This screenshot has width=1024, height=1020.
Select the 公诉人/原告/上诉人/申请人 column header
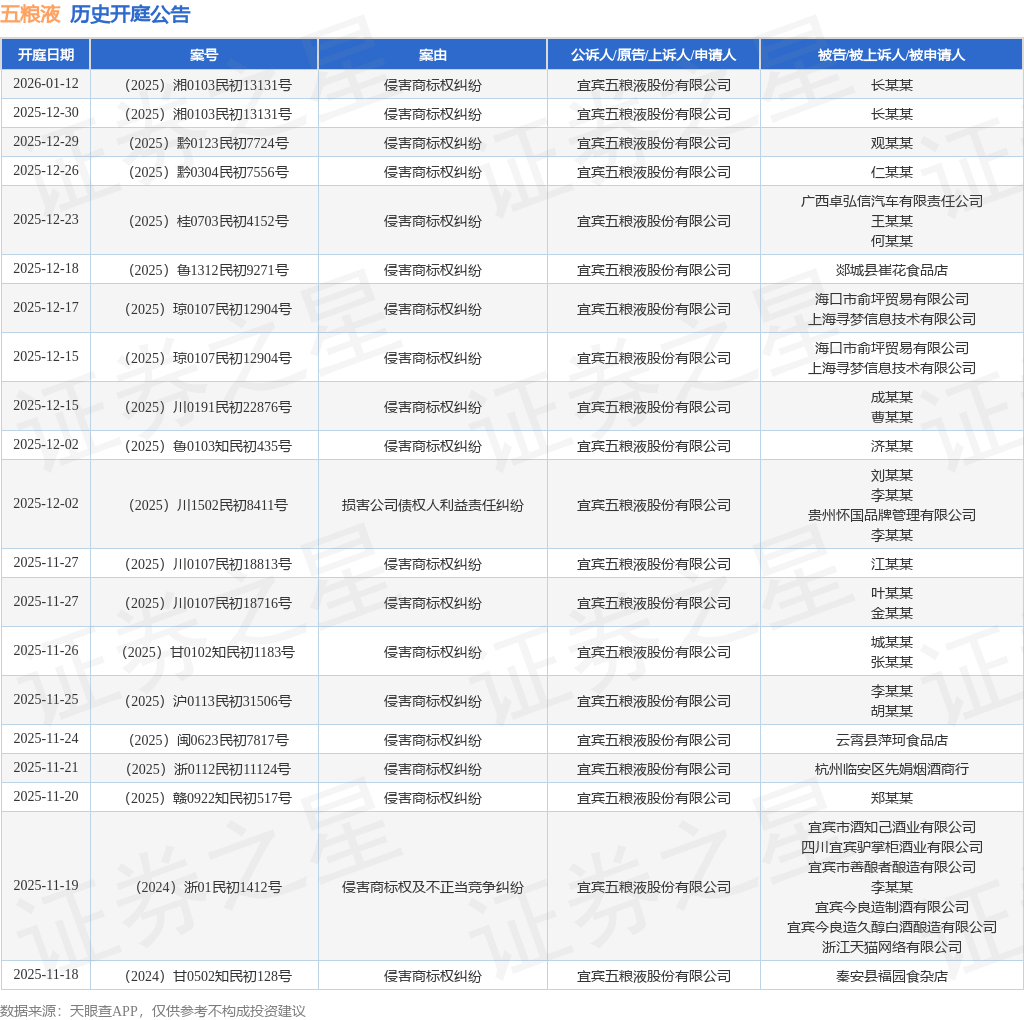point(654,55)
